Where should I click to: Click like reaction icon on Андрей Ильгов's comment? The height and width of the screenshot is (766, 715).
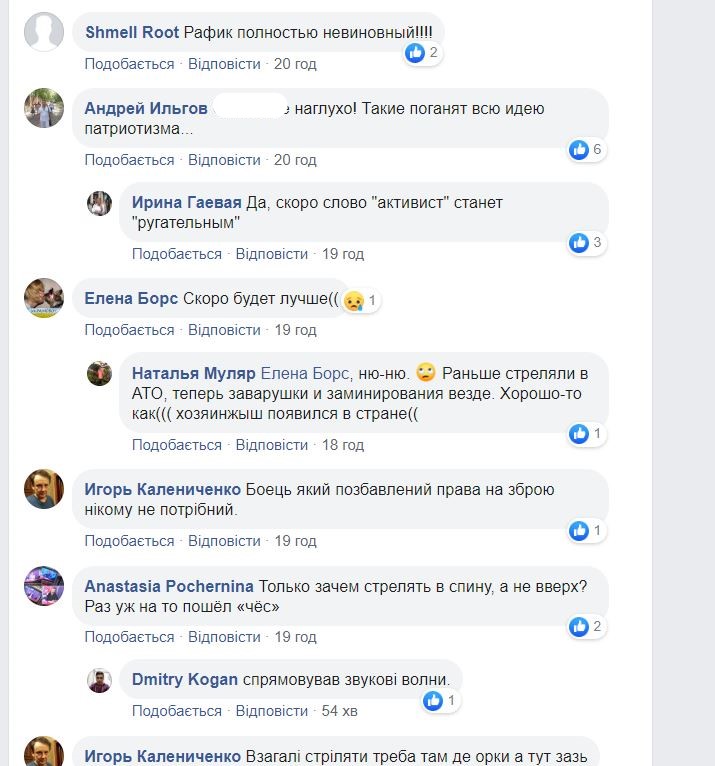pyautogui.click(x=579, y=150)
